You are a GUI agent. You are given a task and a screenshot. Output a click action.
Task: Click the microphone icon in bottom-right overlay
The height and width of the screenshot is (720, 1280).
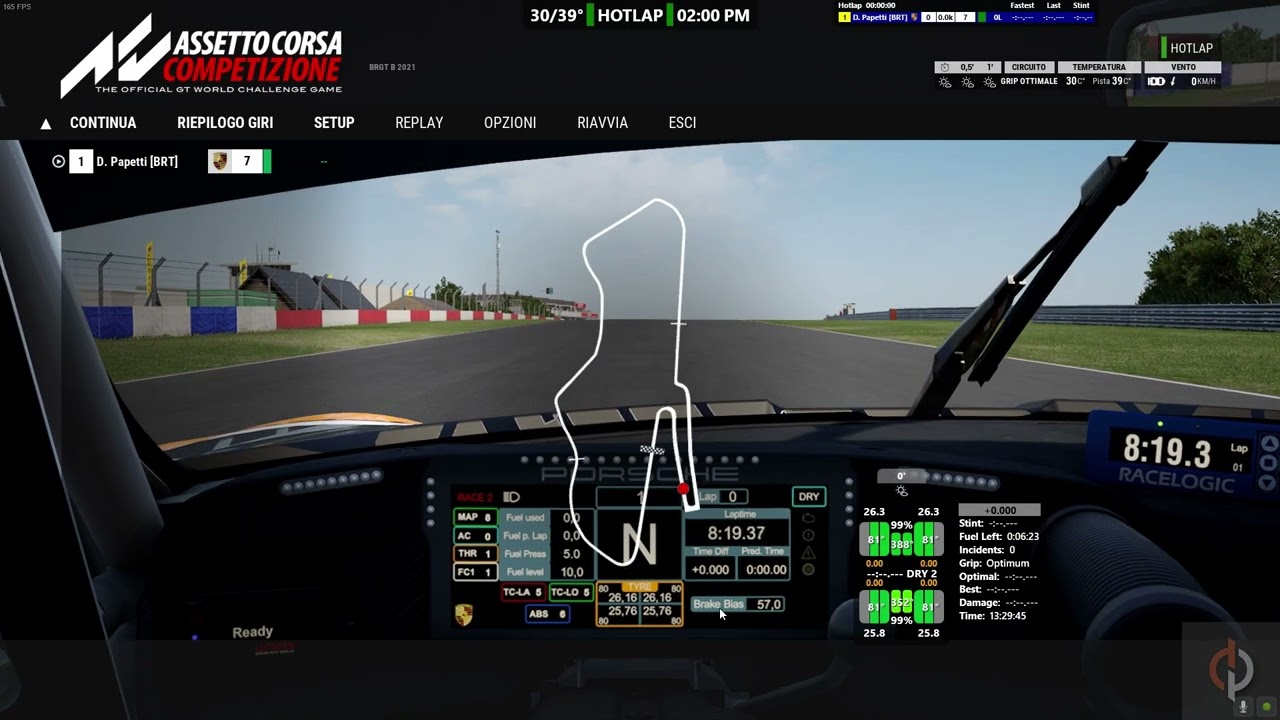[x=1244, y=706]
